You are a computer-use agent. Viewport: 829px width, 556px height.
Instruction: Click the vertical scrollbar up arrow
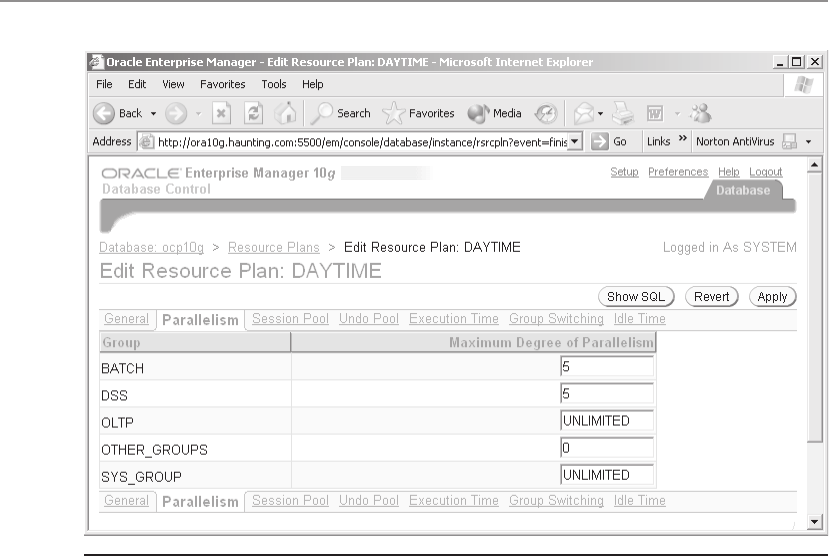tap(814, 165)
